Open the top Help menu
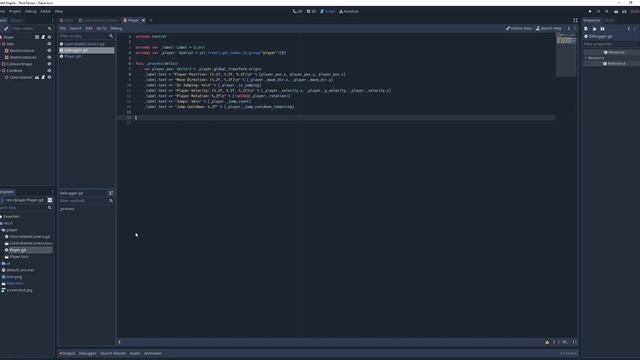The image size is (640, 360). click(x=59, y=11)
